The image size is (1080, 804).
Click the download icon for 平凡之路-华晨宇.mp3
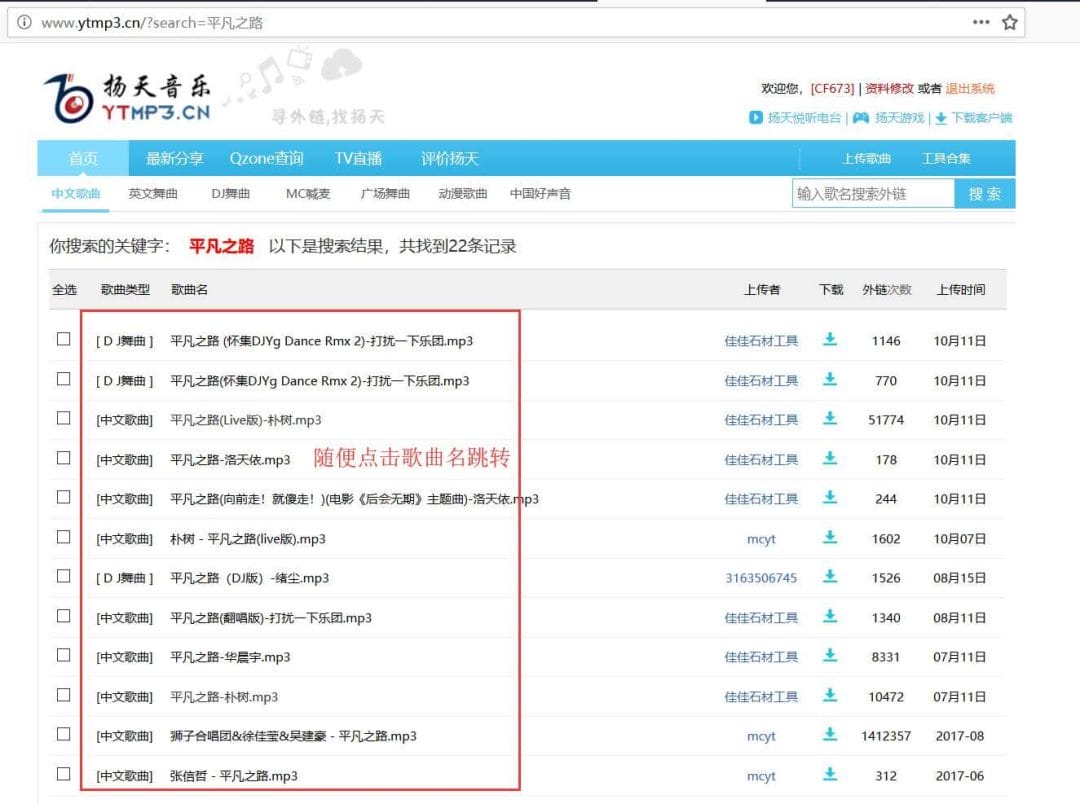coord(830,657)
